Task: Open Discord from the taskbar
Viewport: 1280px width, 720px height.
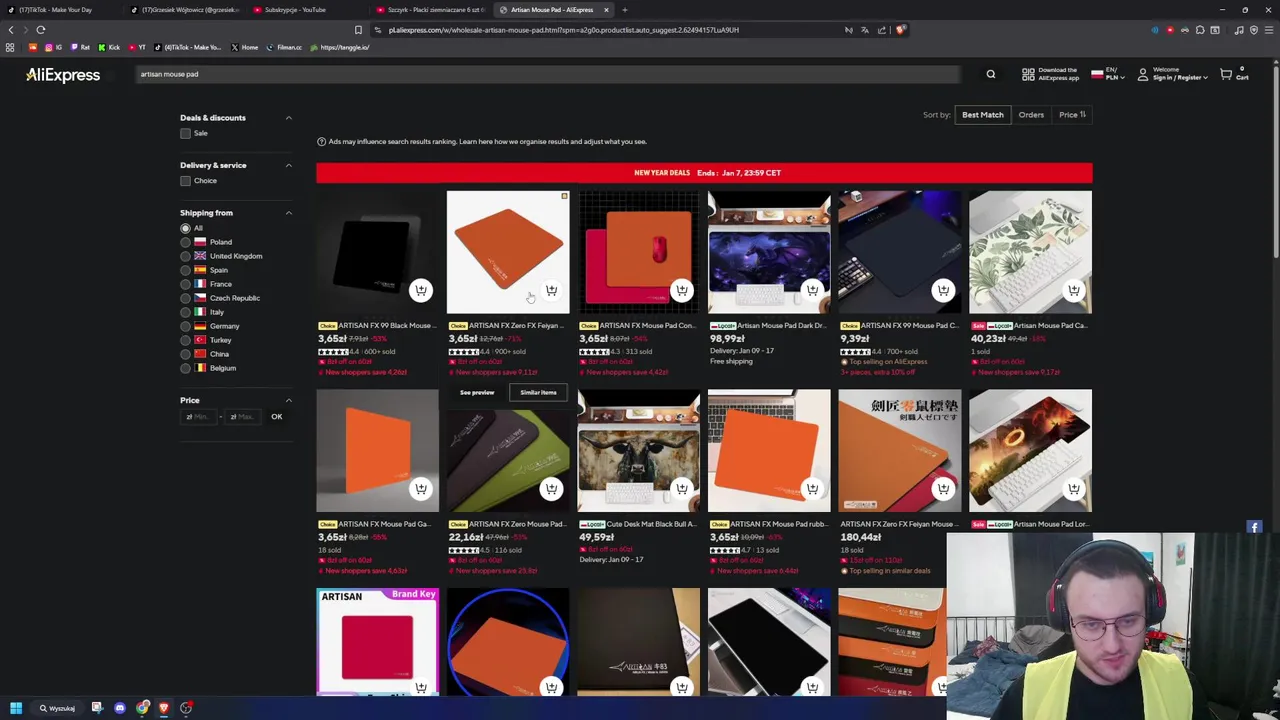Action: click(x=120, y=708)
